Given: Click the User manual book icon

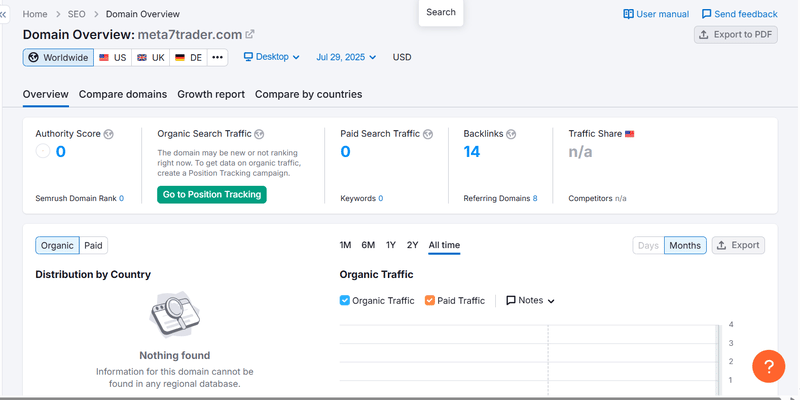Looking at the screenshot, I should click(629, 14).
